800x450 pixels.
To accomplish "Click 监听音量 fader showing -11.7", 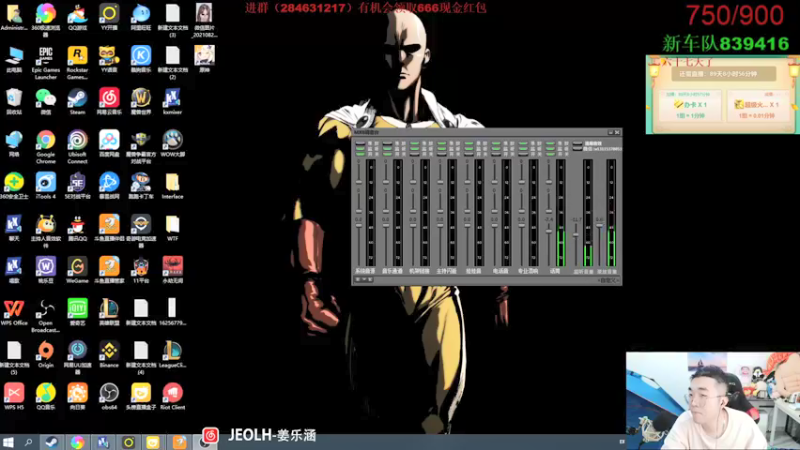I will click(576, 234).
